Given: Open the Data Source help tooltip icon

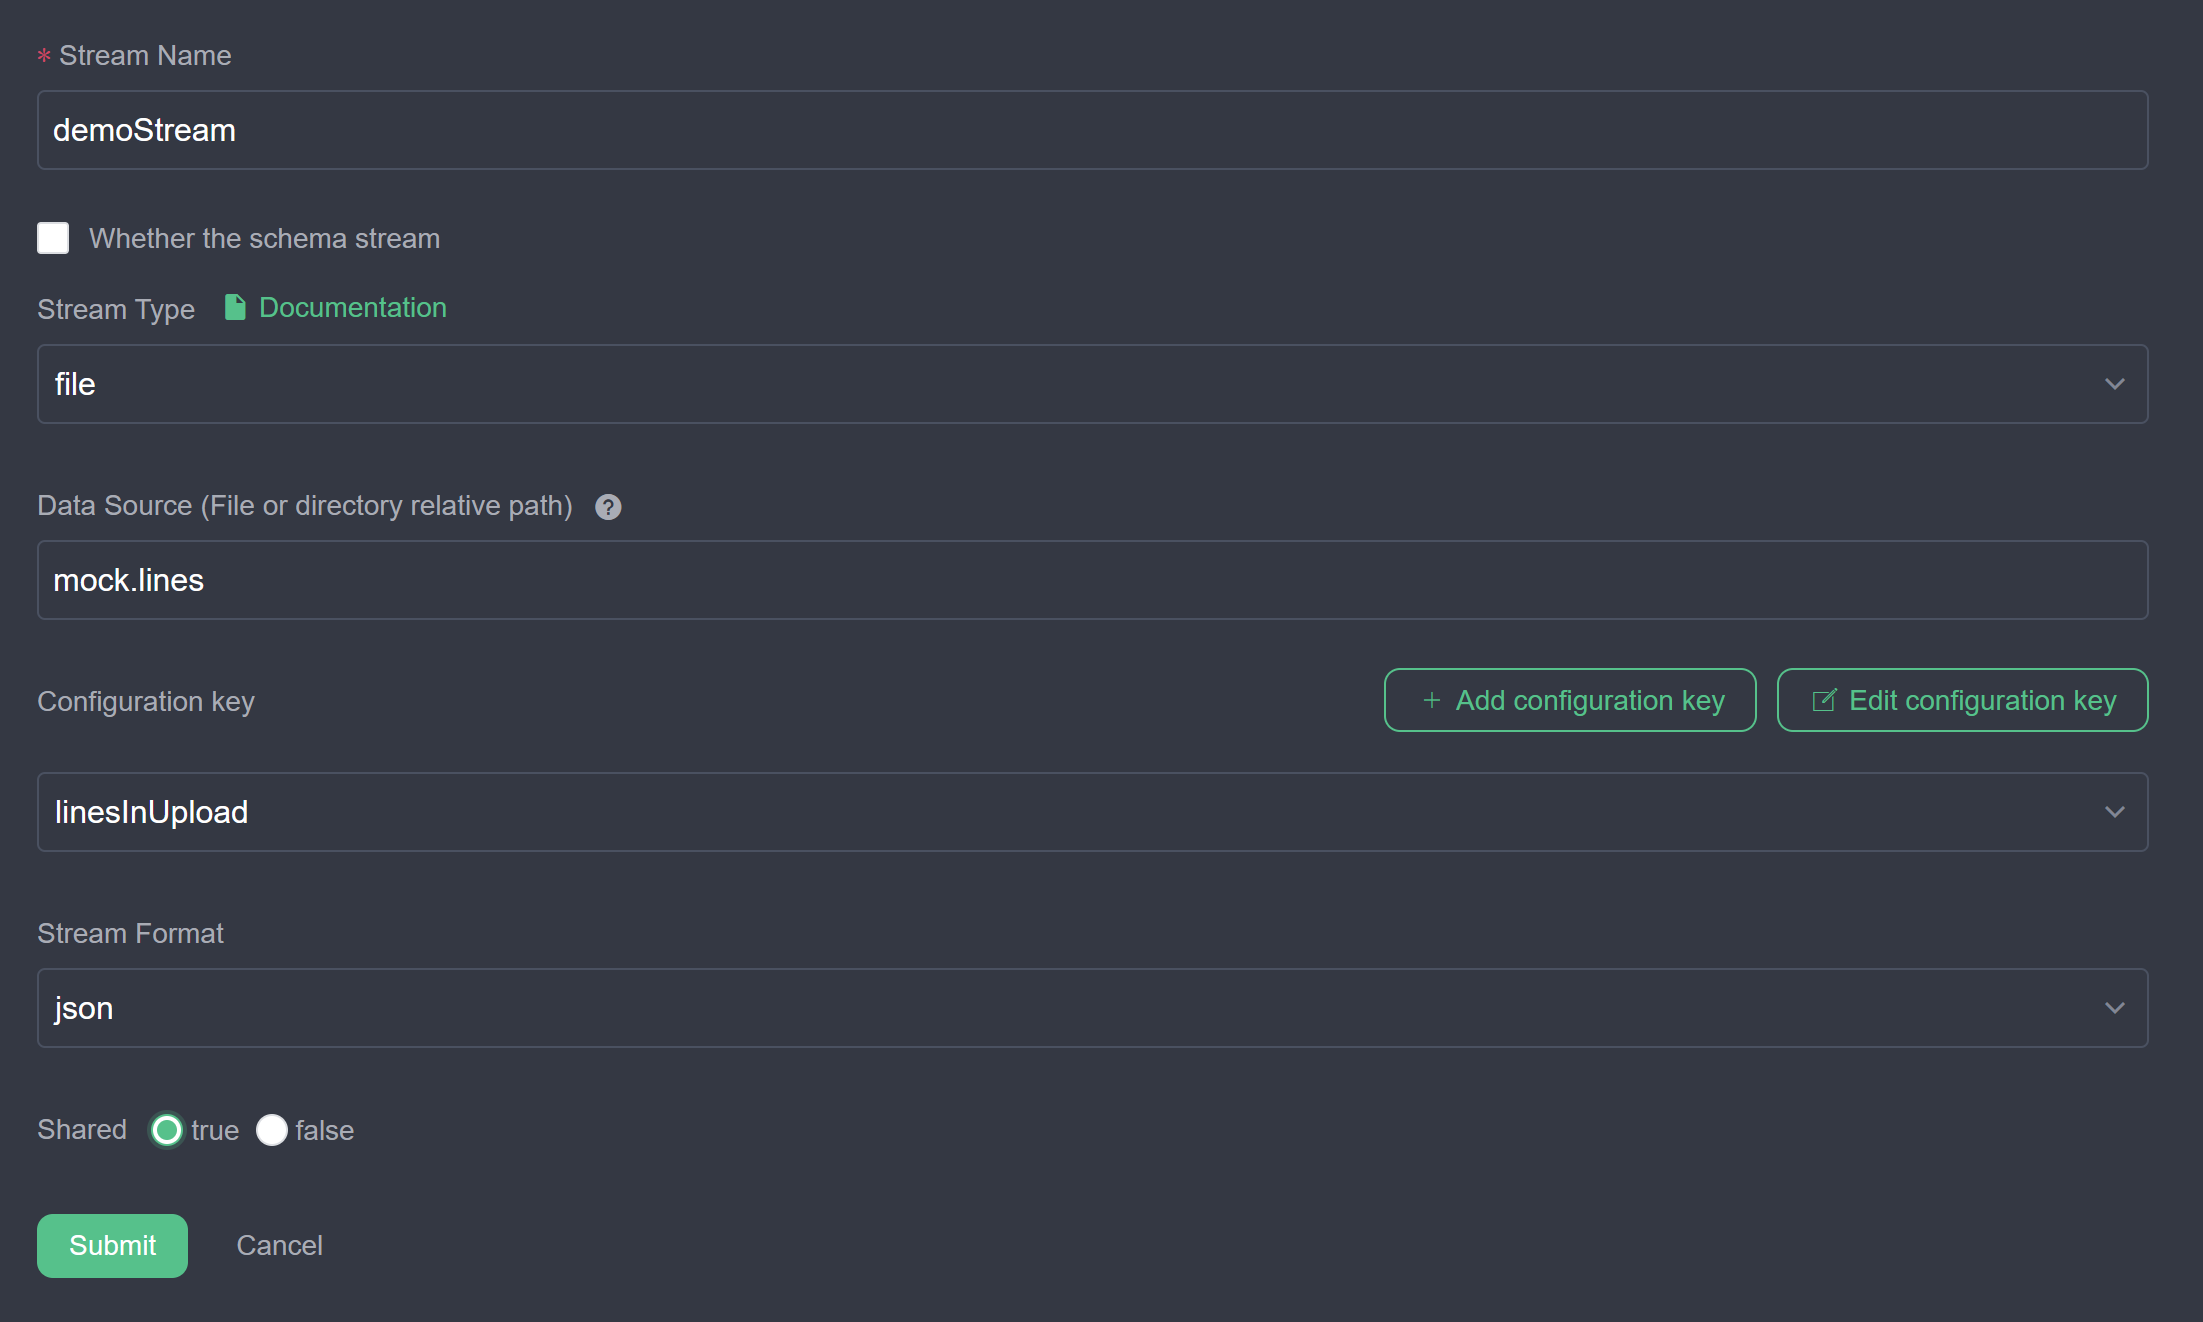Looking at the screenshot, I should click(608, 507).
